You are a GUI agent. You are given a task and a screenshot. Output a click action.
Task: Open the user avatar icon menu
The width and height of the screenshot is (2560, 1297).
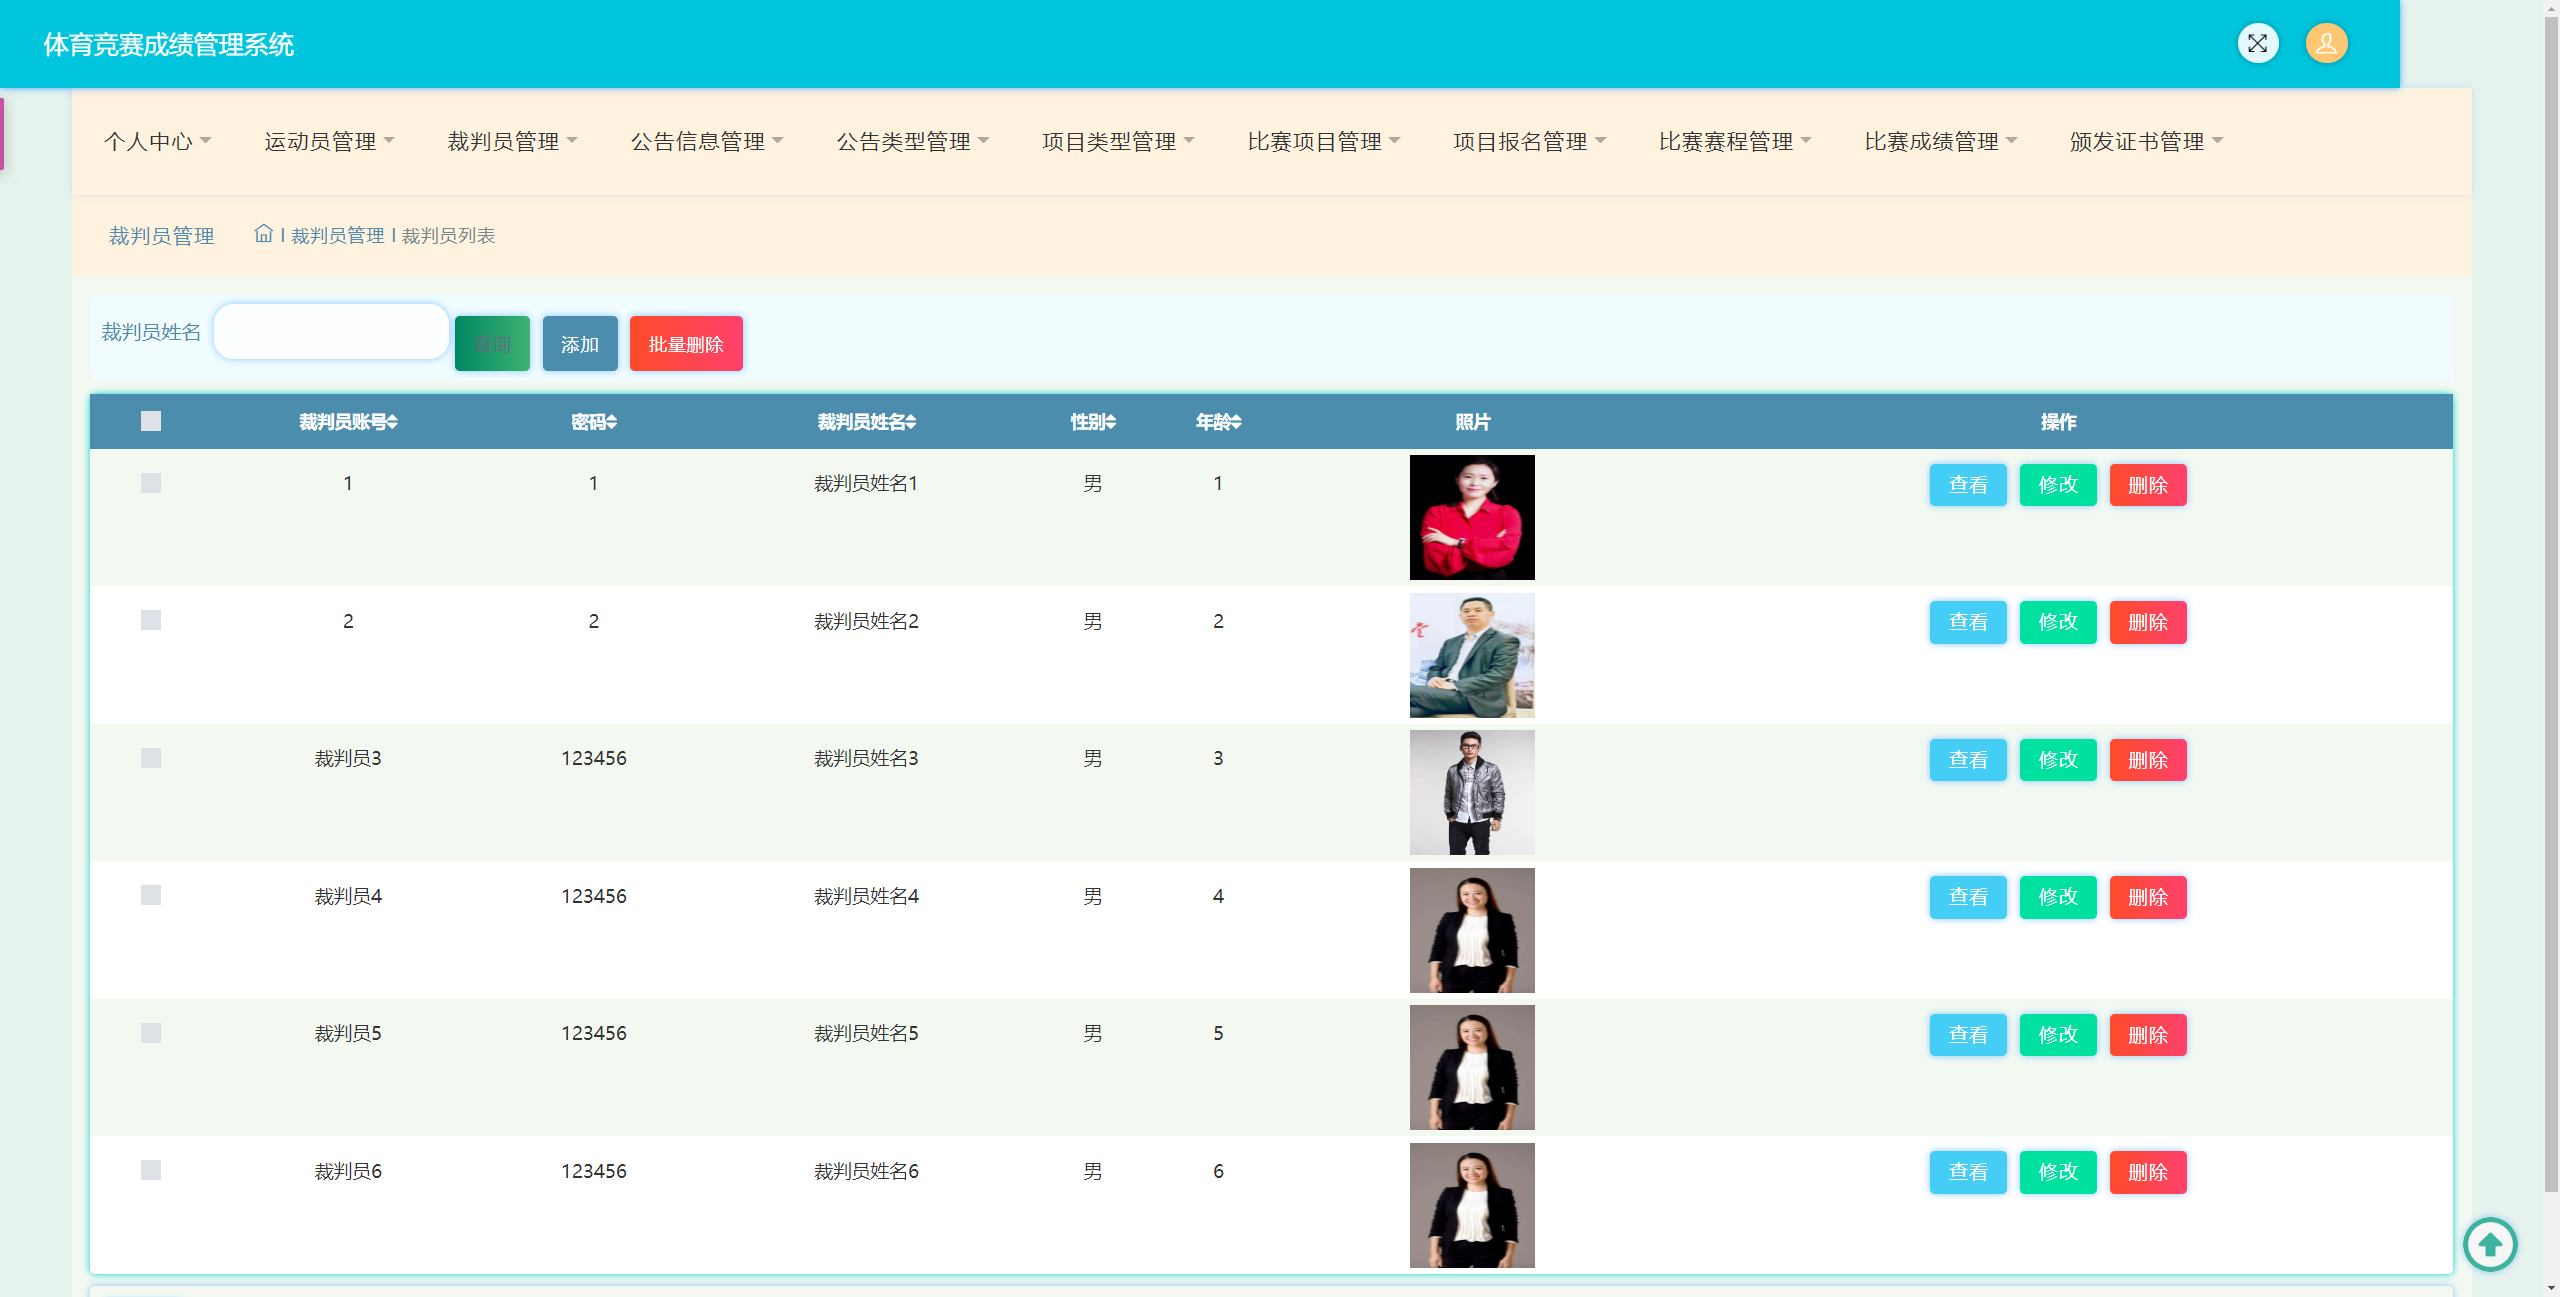pos(2326,43)
